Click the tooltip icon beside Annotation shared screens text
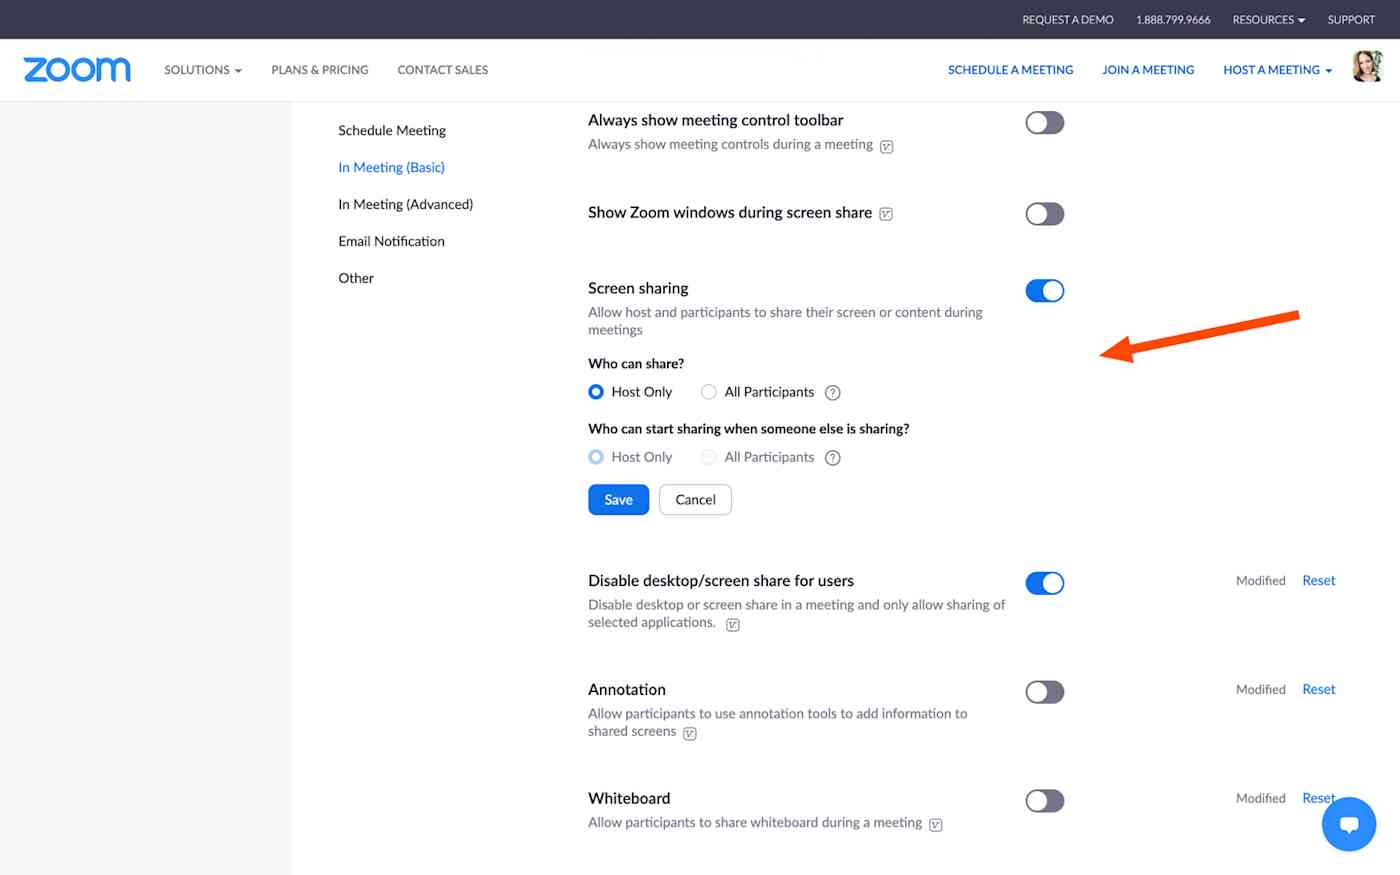This screenshot has width=1400, height=875. tap(689, 732)
